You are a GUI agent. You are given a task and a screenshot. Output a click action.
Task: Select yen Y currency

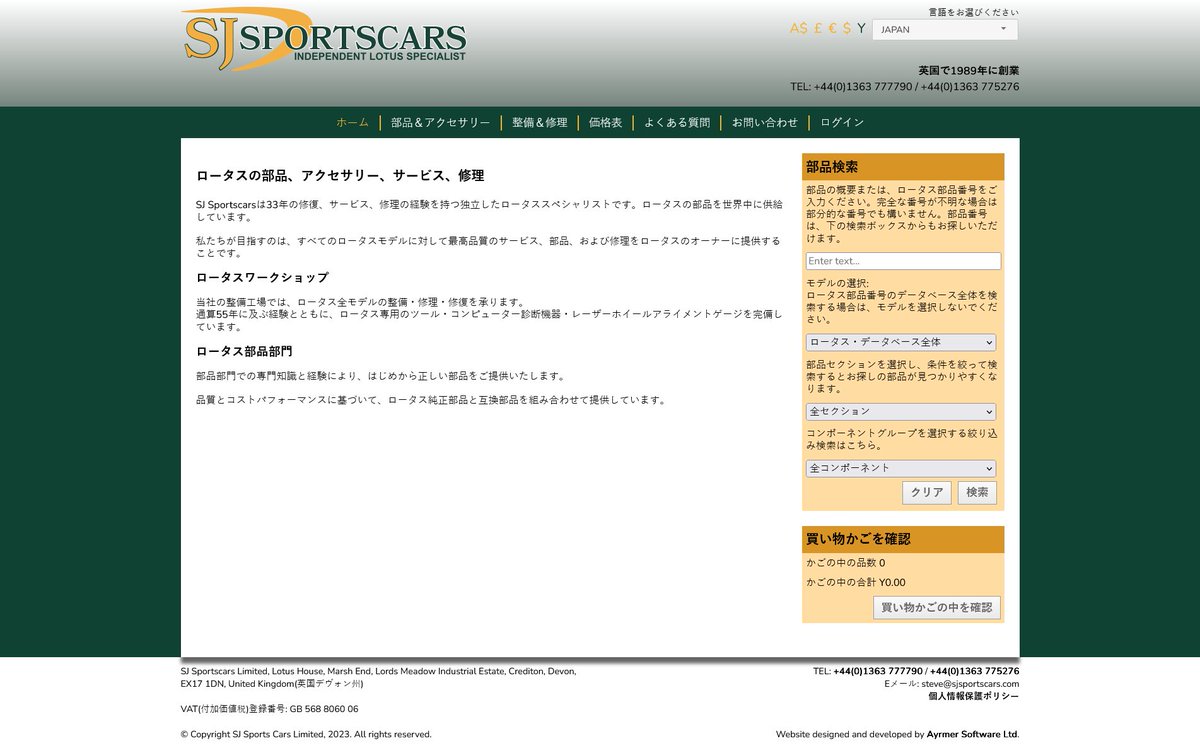coord(861,29)
